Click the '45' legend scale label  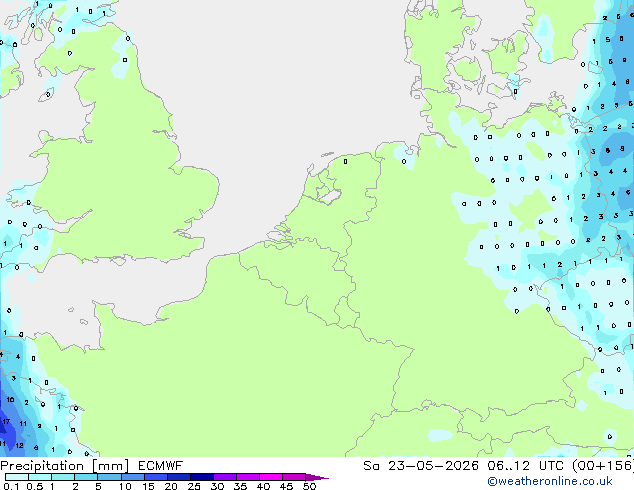coord(286,486)
